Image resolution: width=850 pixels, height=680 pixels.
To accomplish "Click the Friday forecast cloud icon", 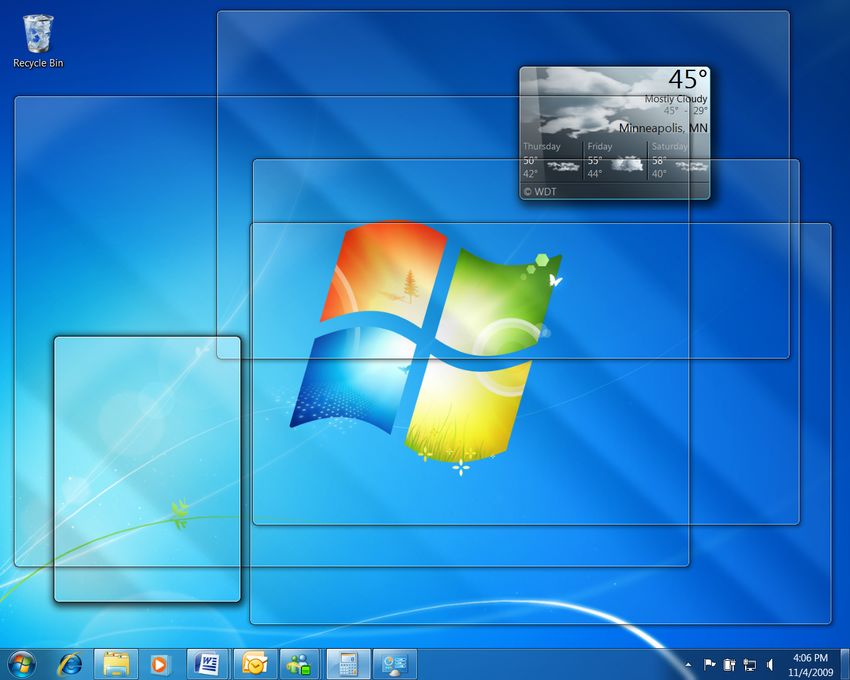I will click(x=627, y=164).
